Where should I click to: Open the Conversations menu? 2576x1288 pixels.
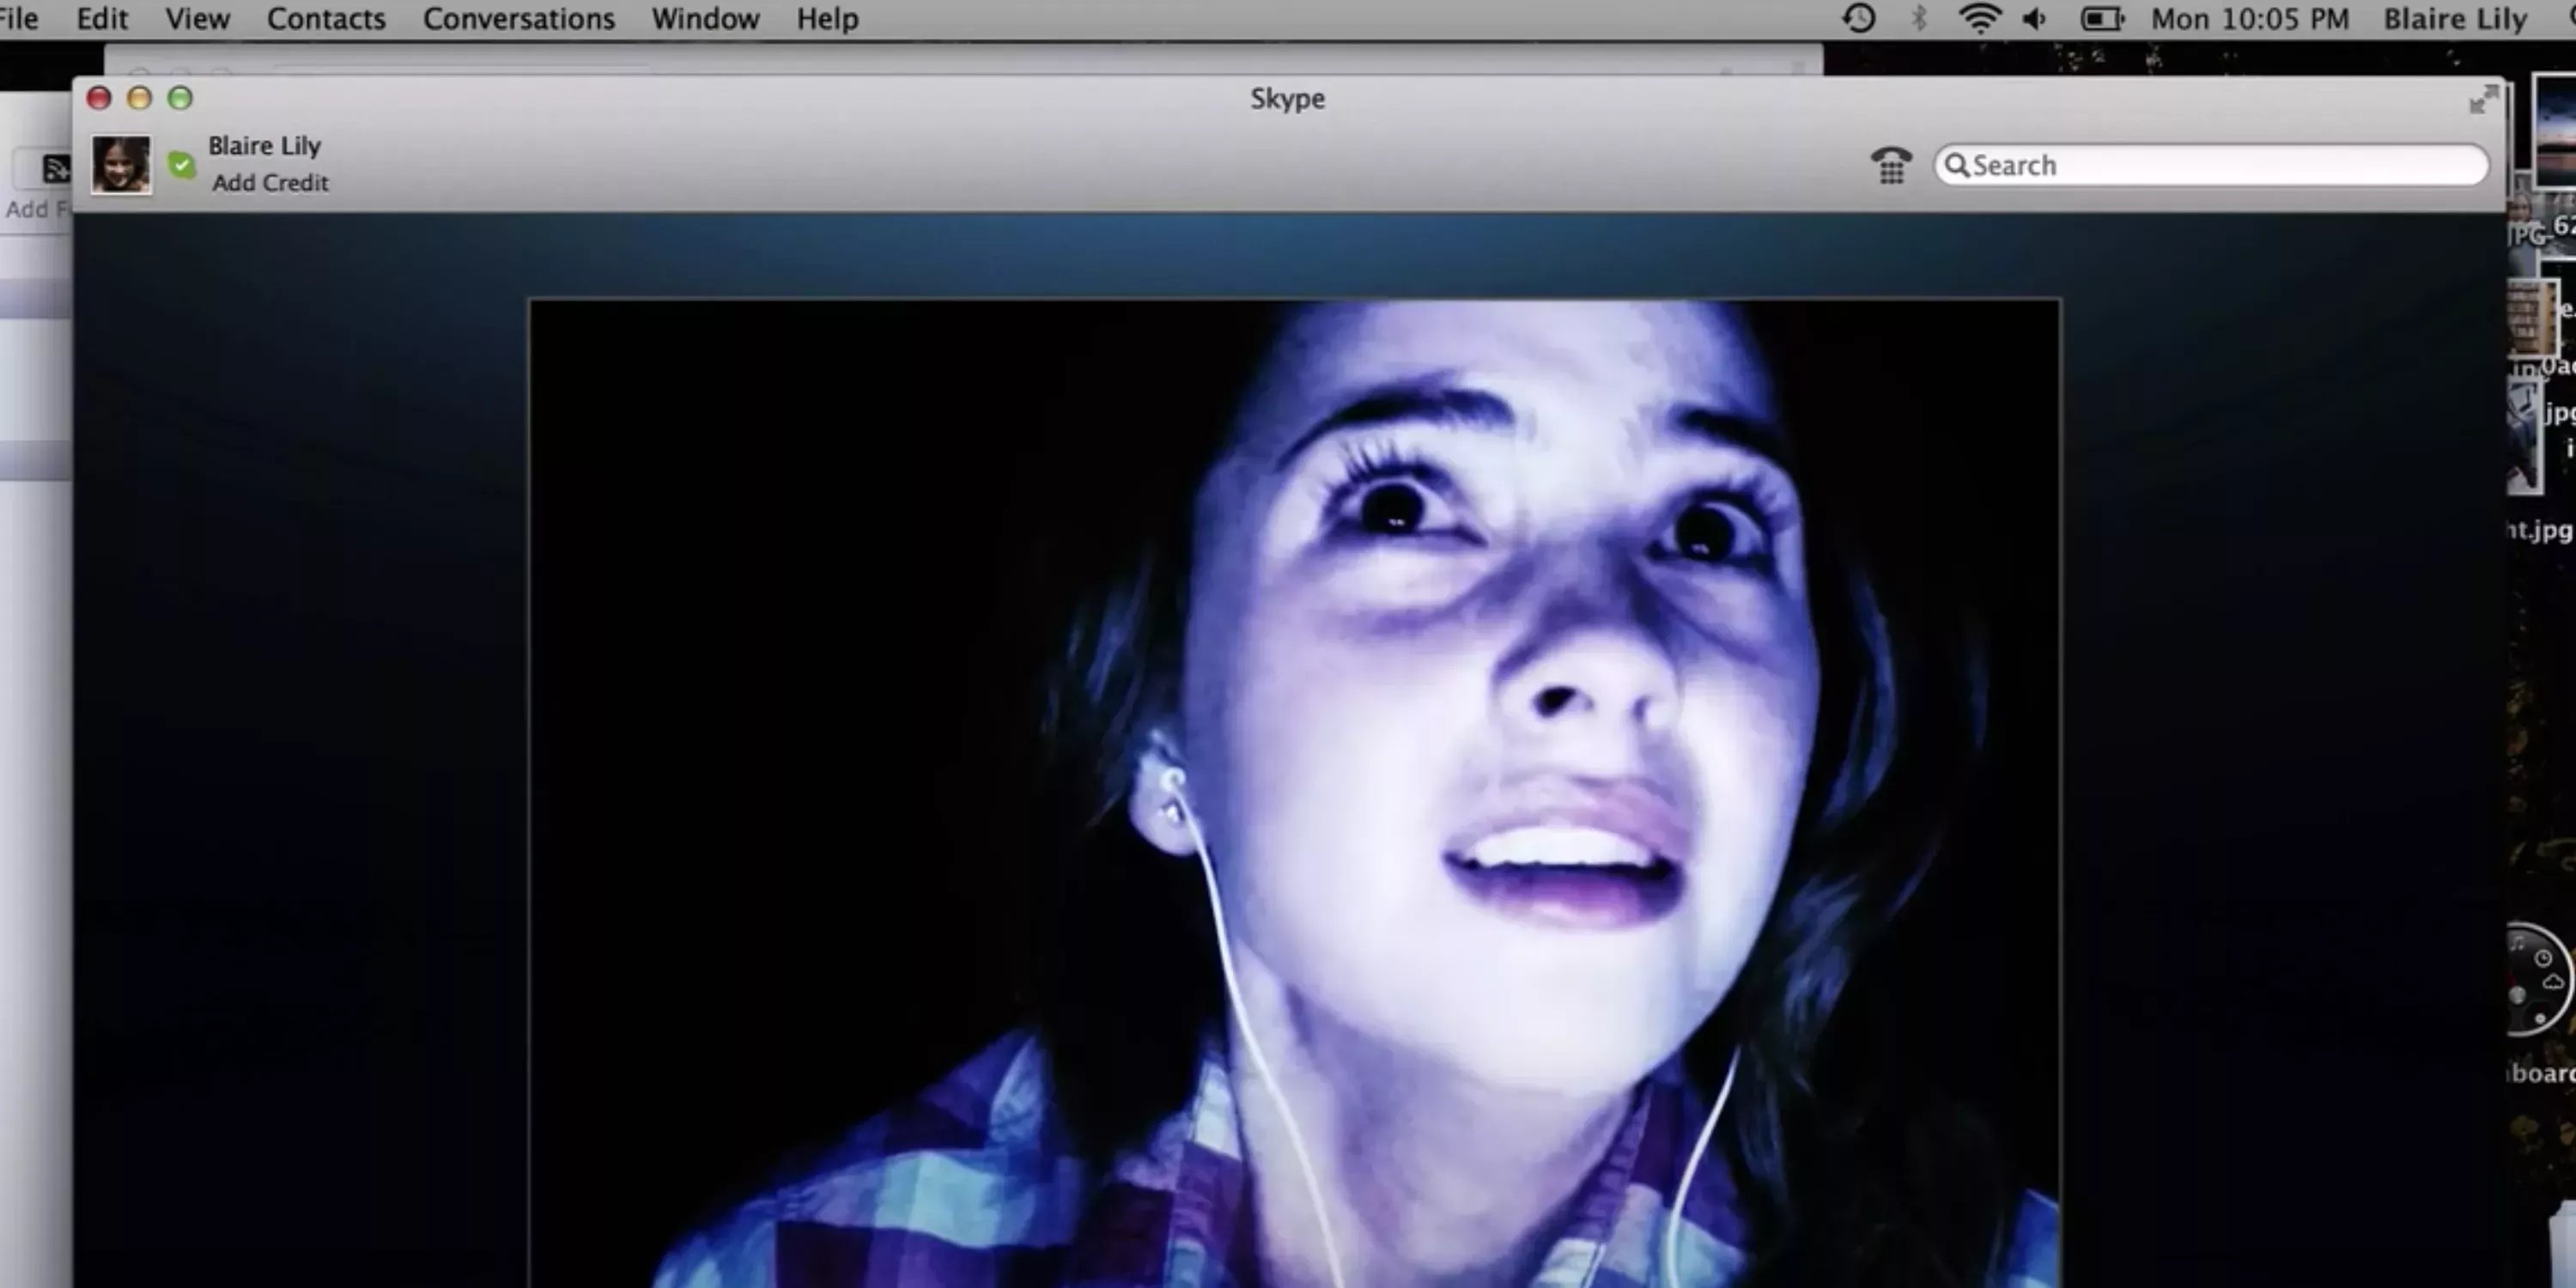coord(518,18)
